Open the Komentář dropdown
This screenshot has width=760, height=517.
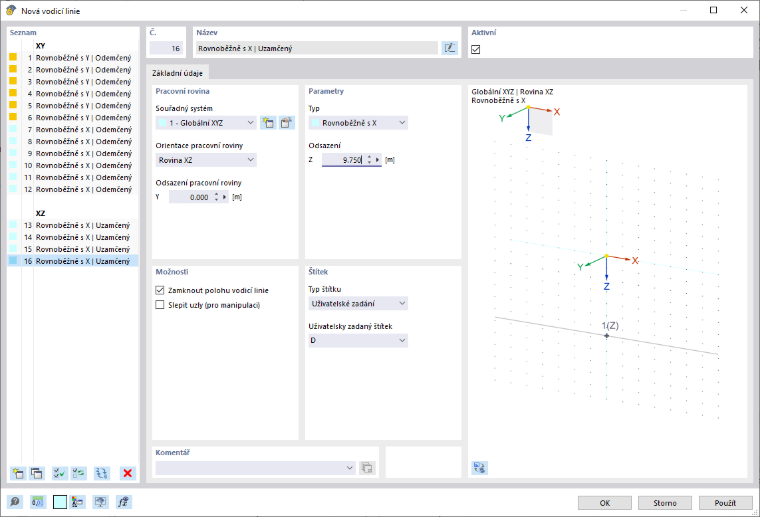256,468
